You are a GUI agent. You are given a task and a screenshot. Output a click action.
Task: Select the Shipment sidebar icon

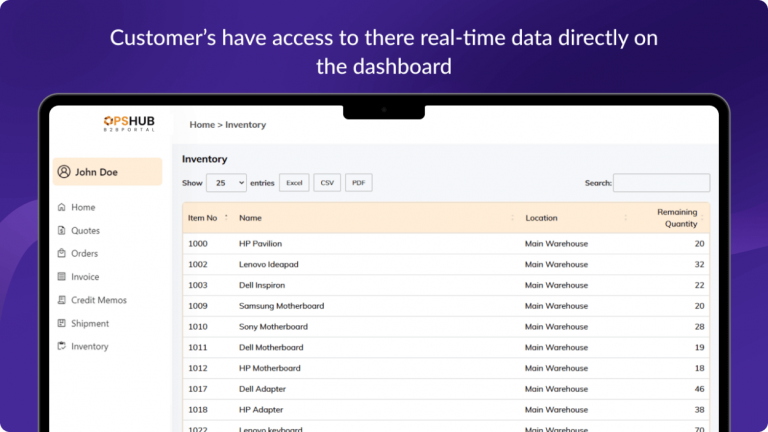[61, 323]
